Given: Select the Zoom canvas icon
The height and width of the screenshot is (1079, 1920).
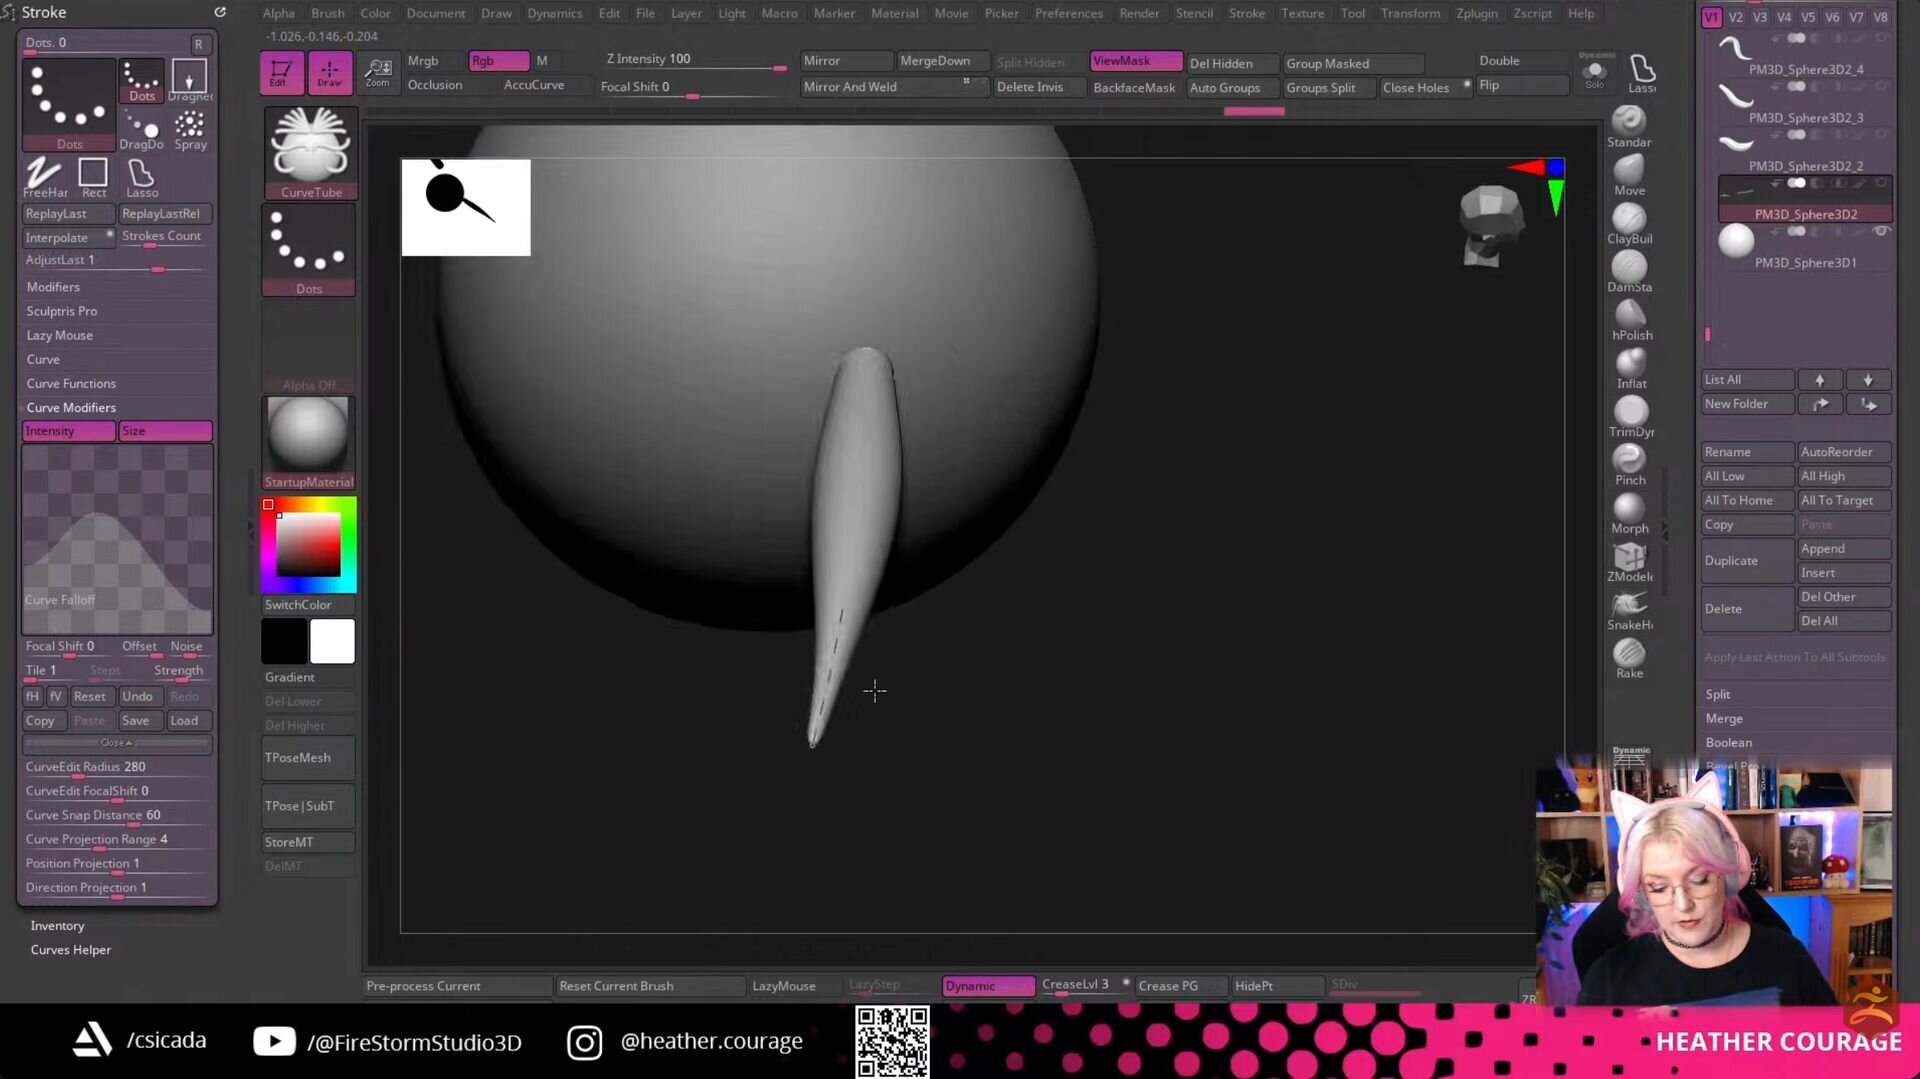Looking at the screenshot, I should pyautogui.click(x=378, y=73).
